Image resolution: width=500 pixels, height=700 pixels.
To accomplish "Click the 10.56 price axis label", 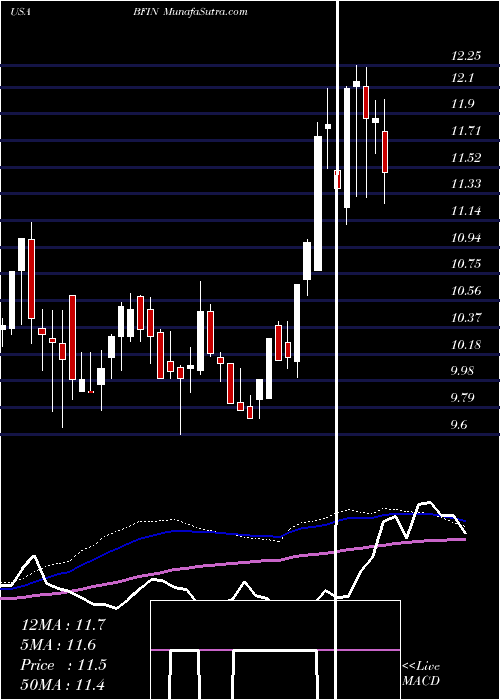I will click(x=466, y=291).
